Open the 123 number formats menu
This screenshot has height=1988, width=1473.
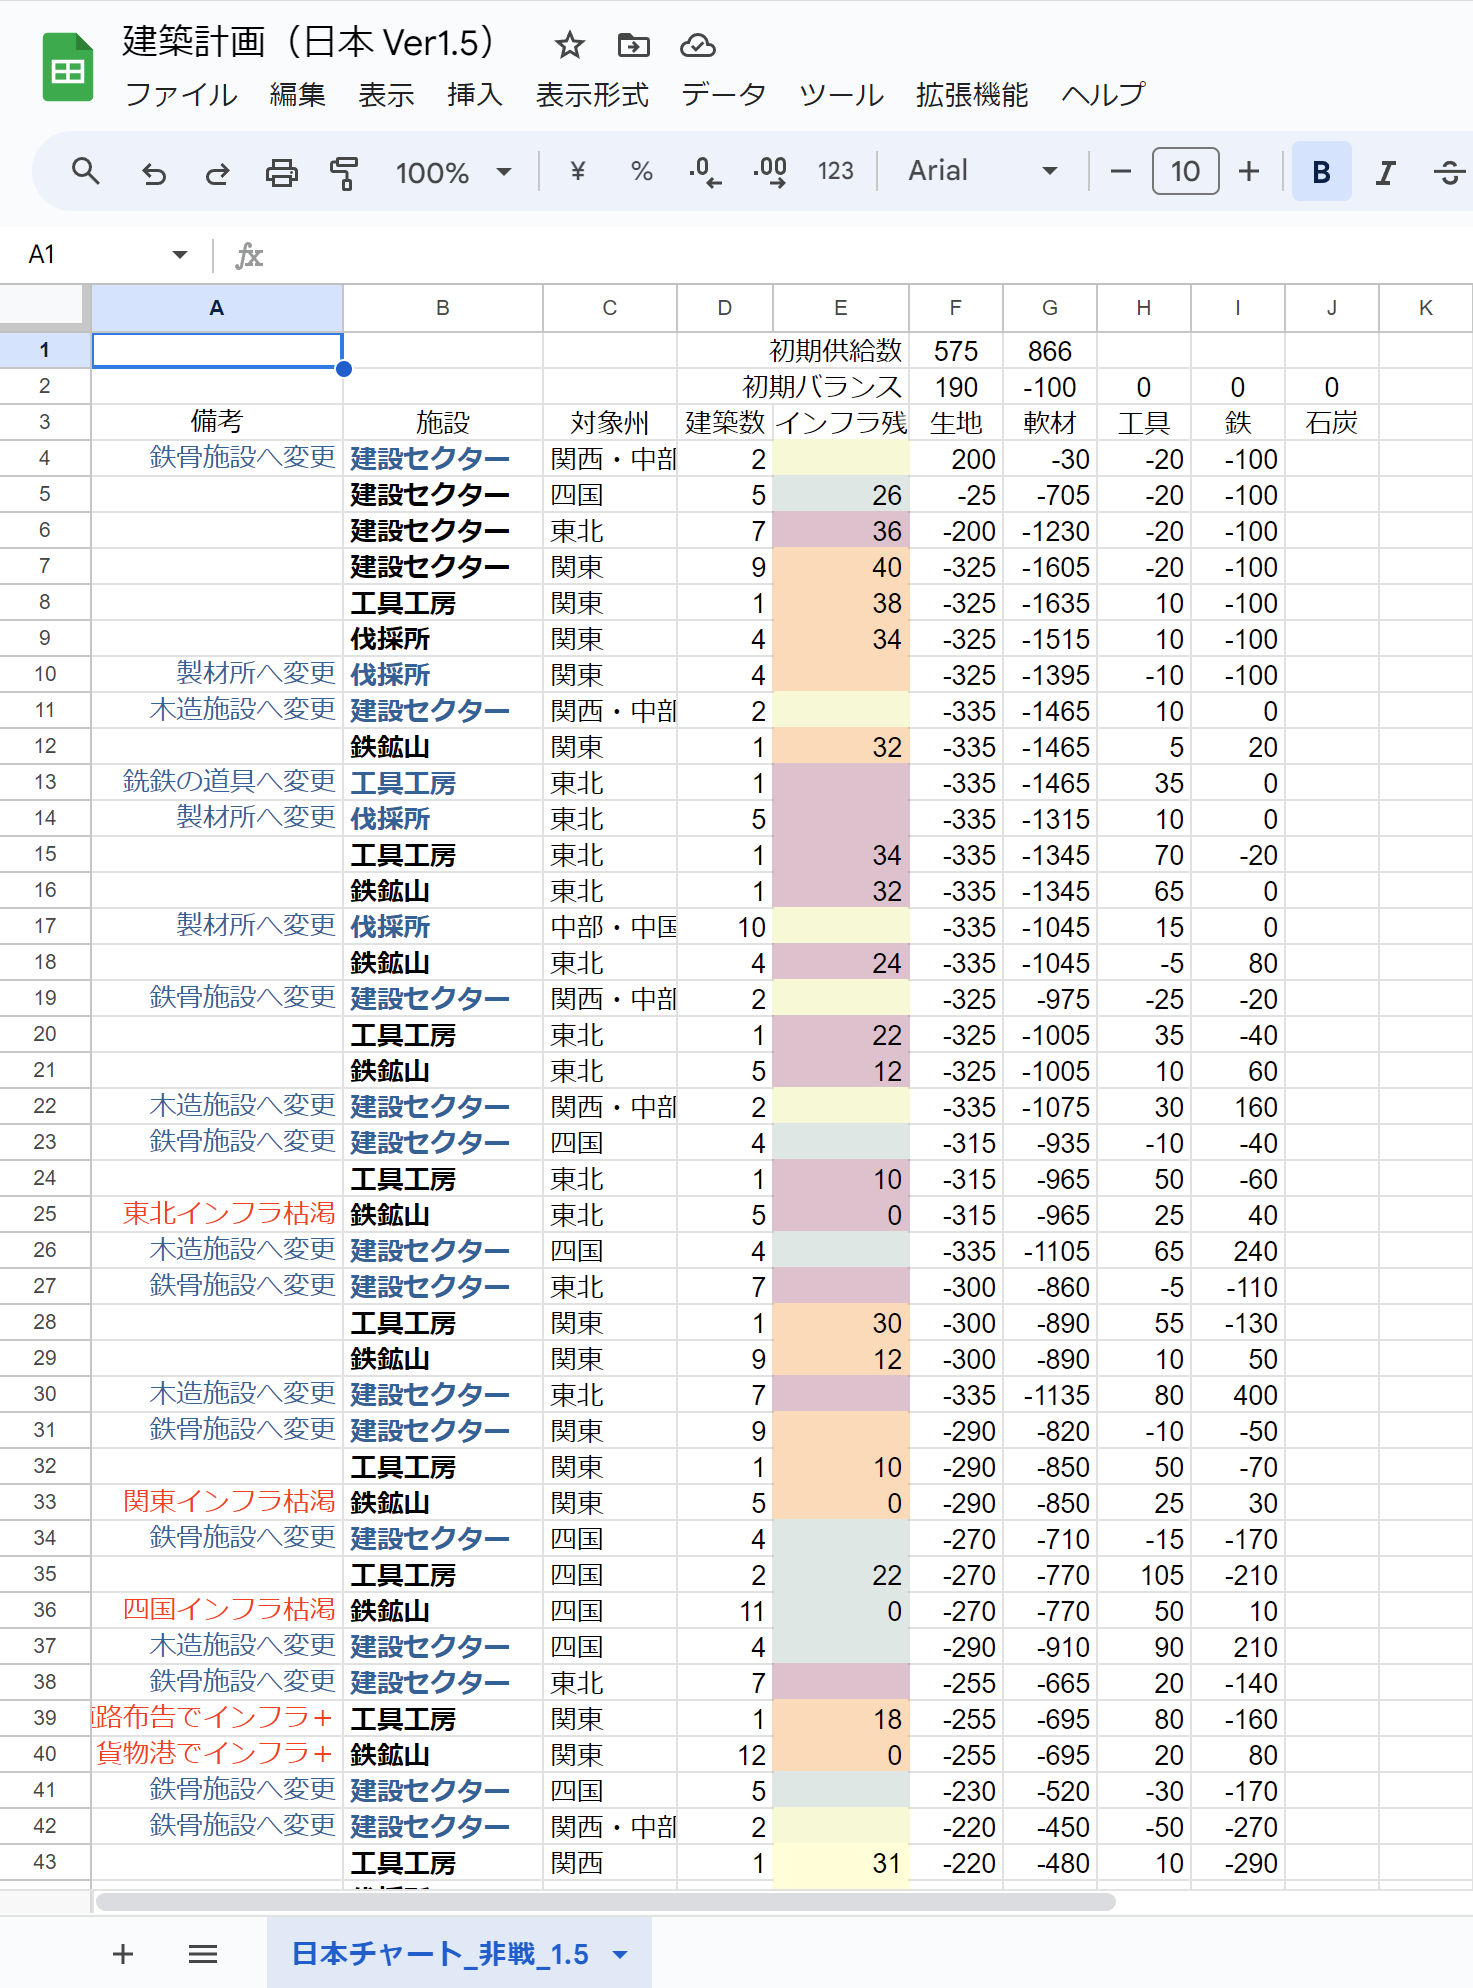coord(835,172)
